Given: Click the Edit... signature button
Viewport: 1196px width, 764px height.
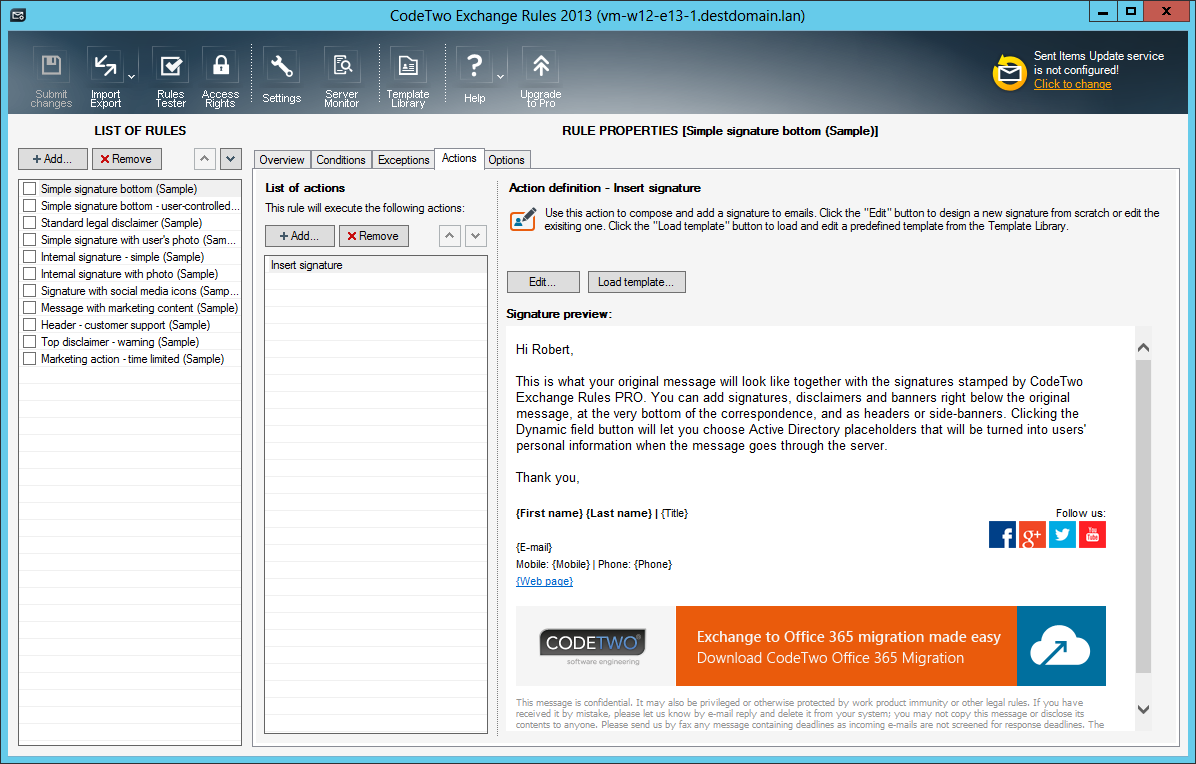Looking at the screenshot, I should pyautogui.click(x=543, y=282).
